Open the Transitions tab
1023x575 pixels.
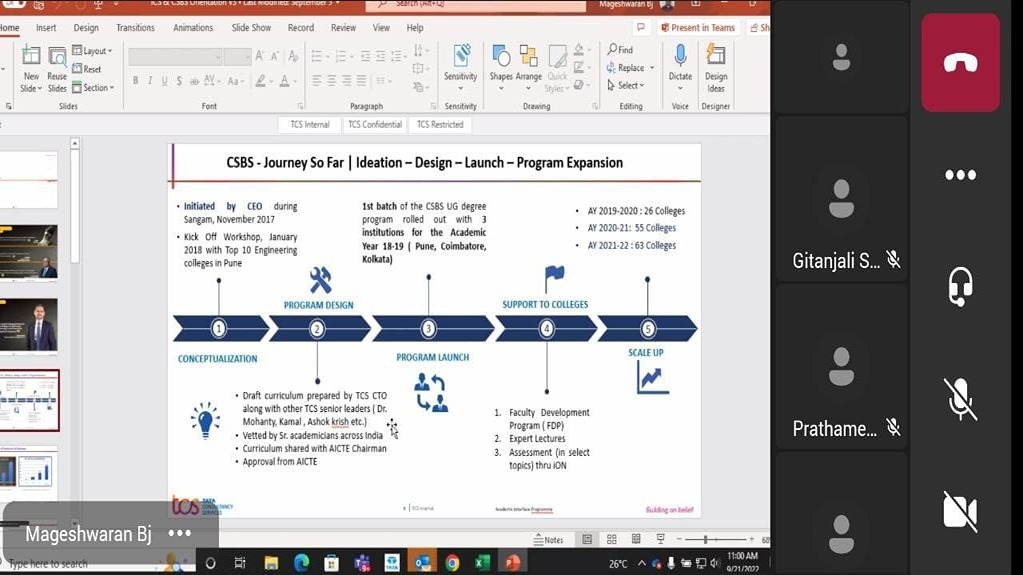(135, 28)
